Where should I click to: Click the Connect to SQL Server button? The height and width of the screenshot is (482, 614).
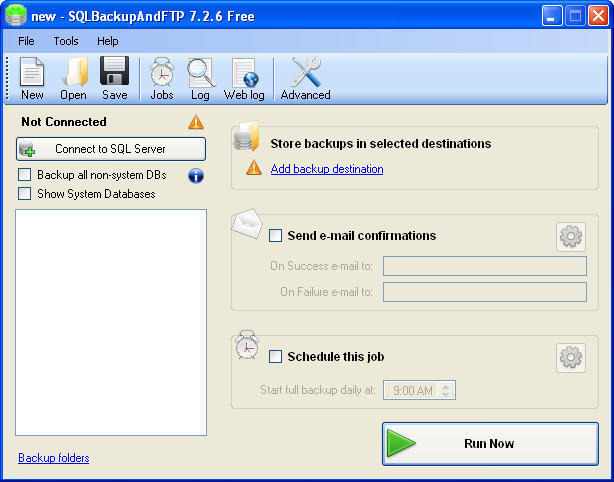click(111, 149)
